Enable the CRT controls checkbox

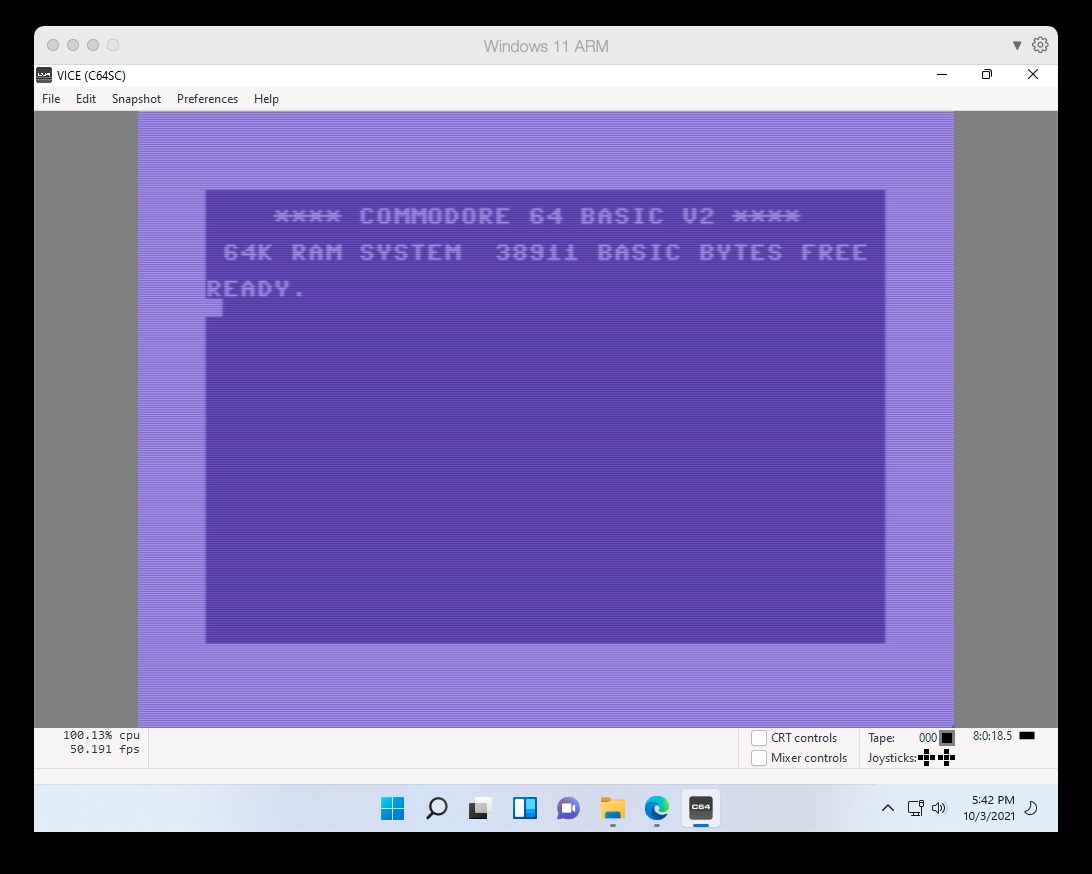[x=759, y=738]
